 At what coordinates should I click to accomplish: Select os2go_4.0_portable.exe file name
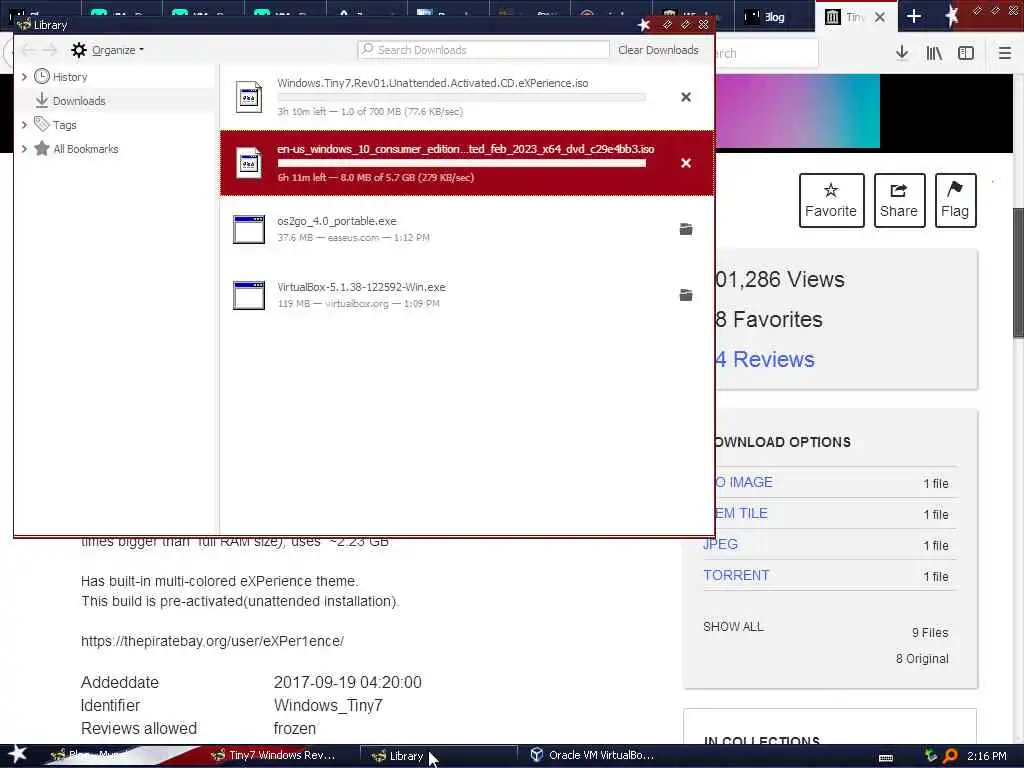(x=336, y=221)
